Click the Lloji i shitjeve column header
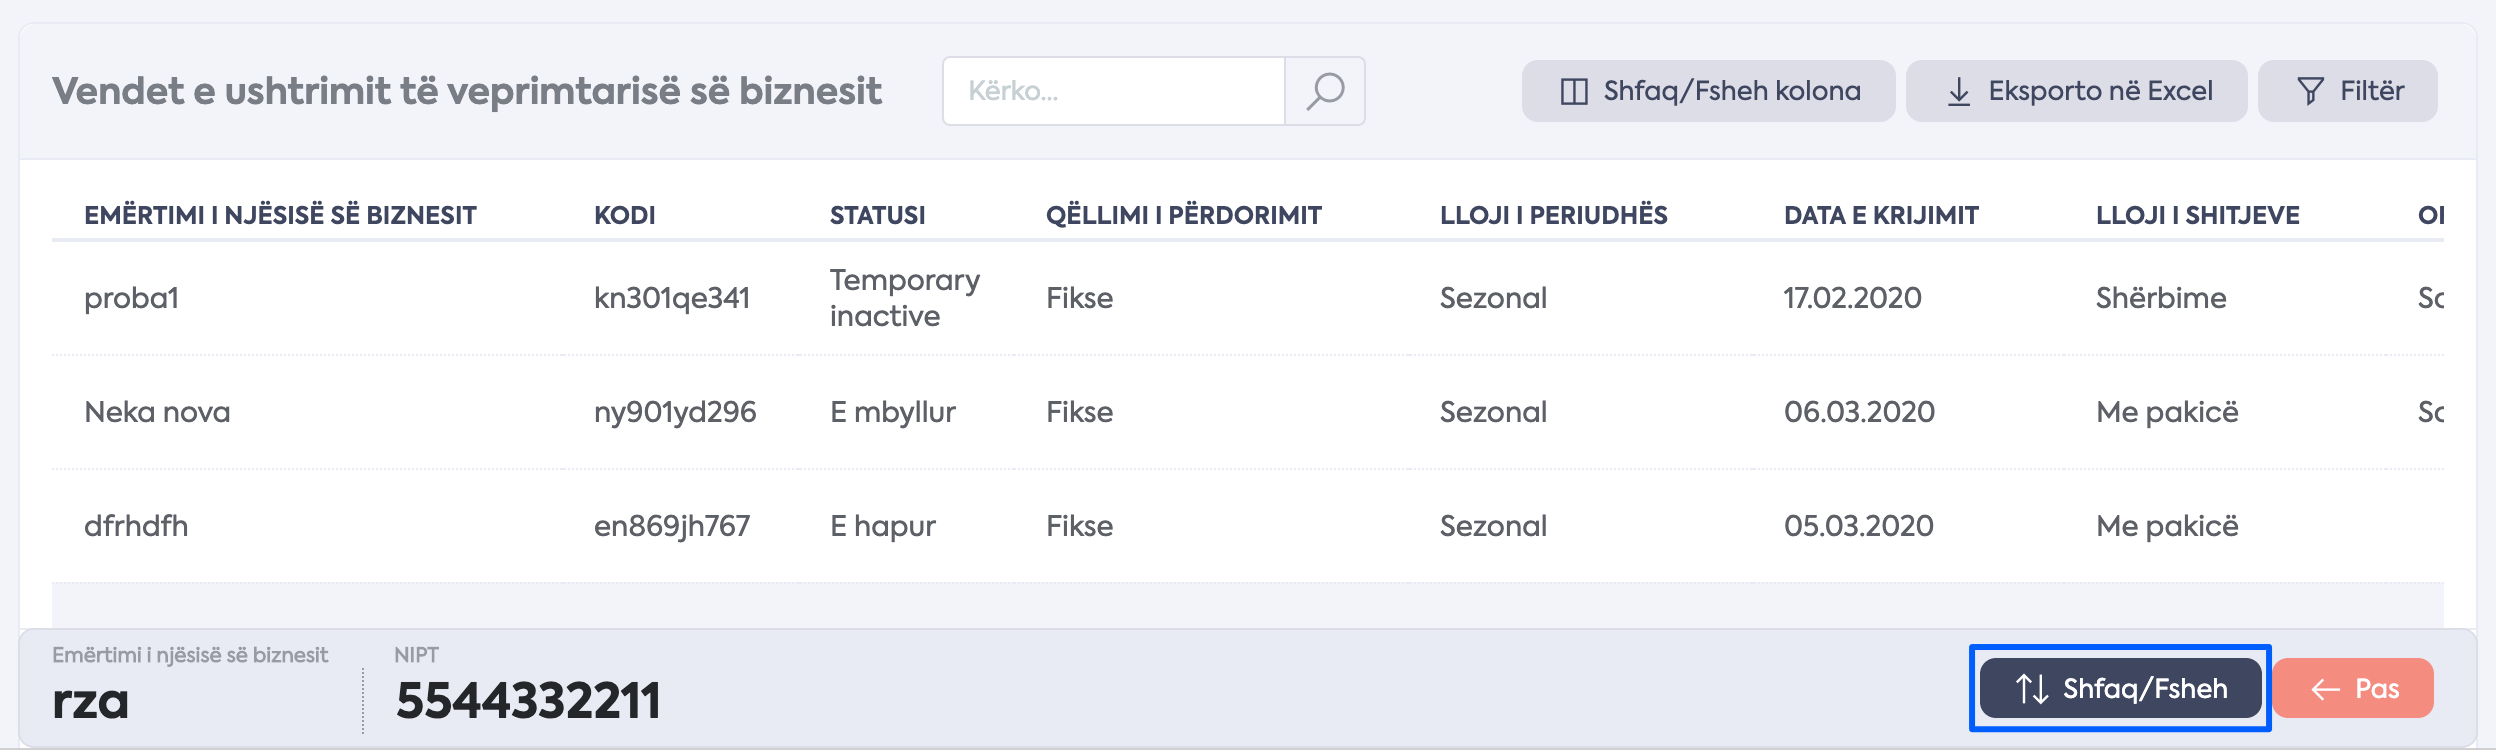 2198,215
